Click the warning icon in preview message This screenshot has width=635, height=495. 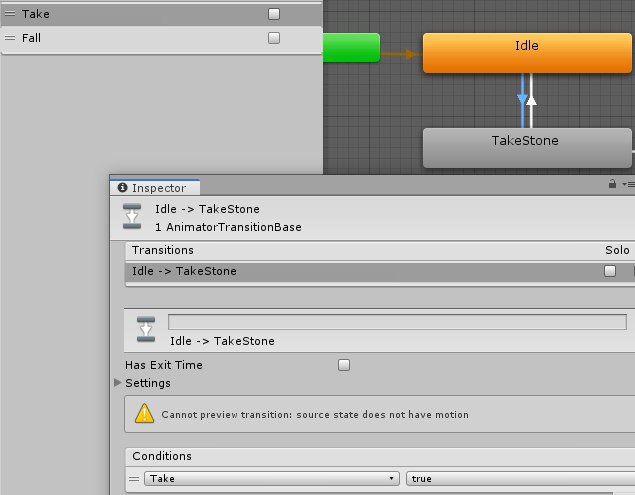[x=144, y=414]
